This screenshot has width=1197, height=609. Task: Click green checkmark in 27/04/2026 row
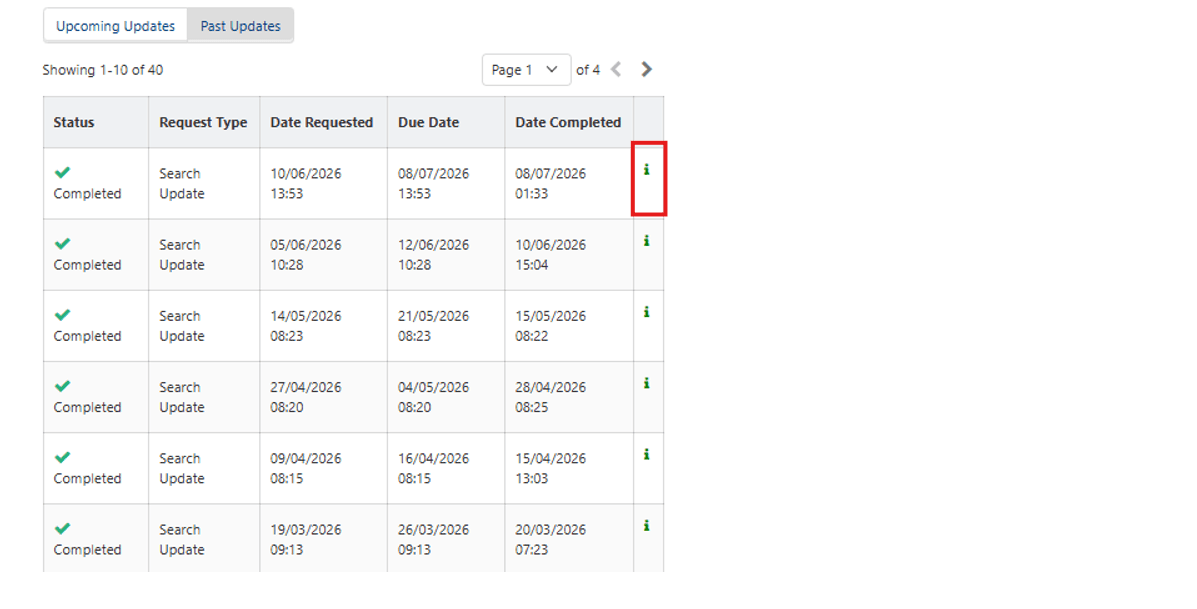point(63,385)
